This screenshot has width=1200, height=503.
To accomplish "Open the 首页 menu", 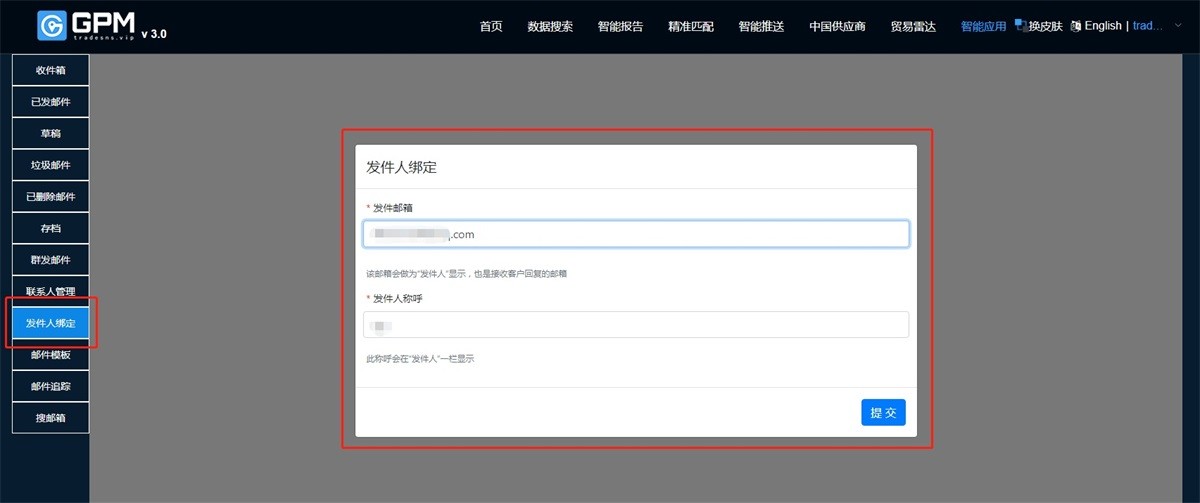I will pyautogui.click(x=491, y=27).
